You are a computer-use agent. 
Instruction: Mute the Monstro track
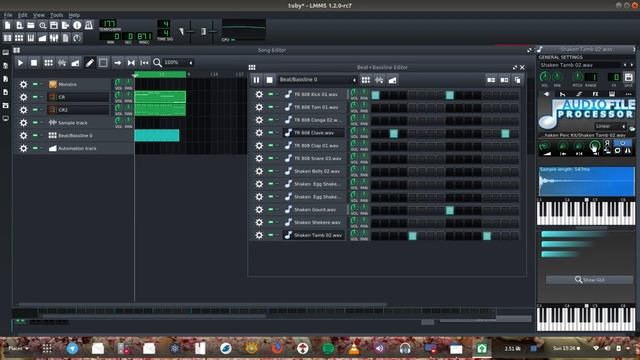pos(35,84)
